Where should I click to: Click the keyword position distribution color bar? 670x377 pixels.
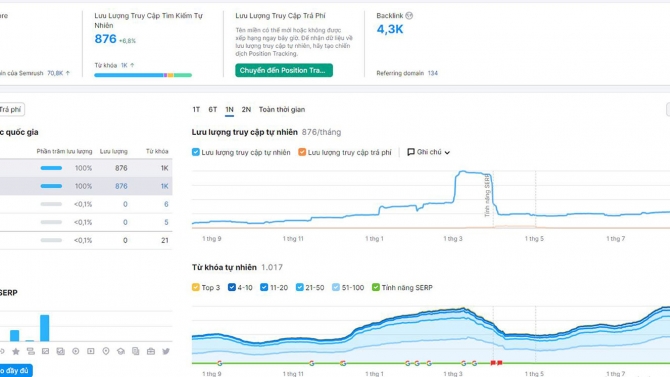[x=143, y=75]
